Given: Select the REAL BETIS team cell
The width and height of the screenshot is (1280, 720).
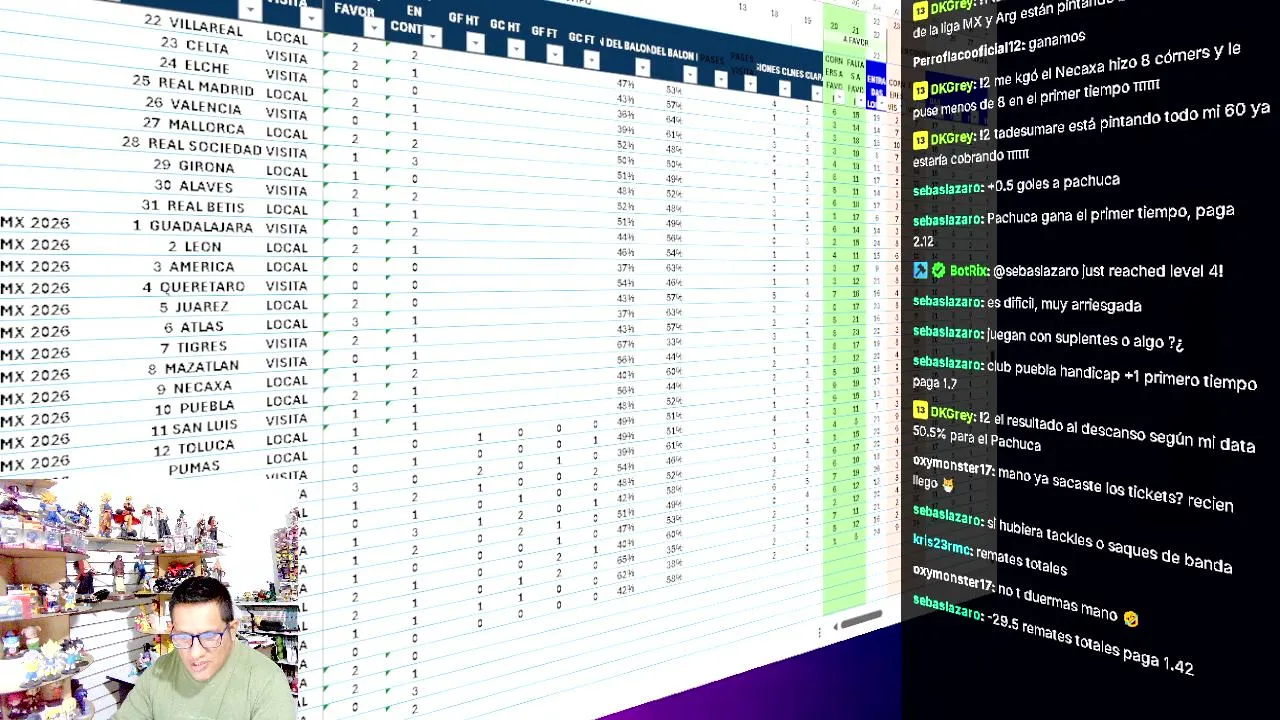Looking at the screenshot, I should coord(207,206).
